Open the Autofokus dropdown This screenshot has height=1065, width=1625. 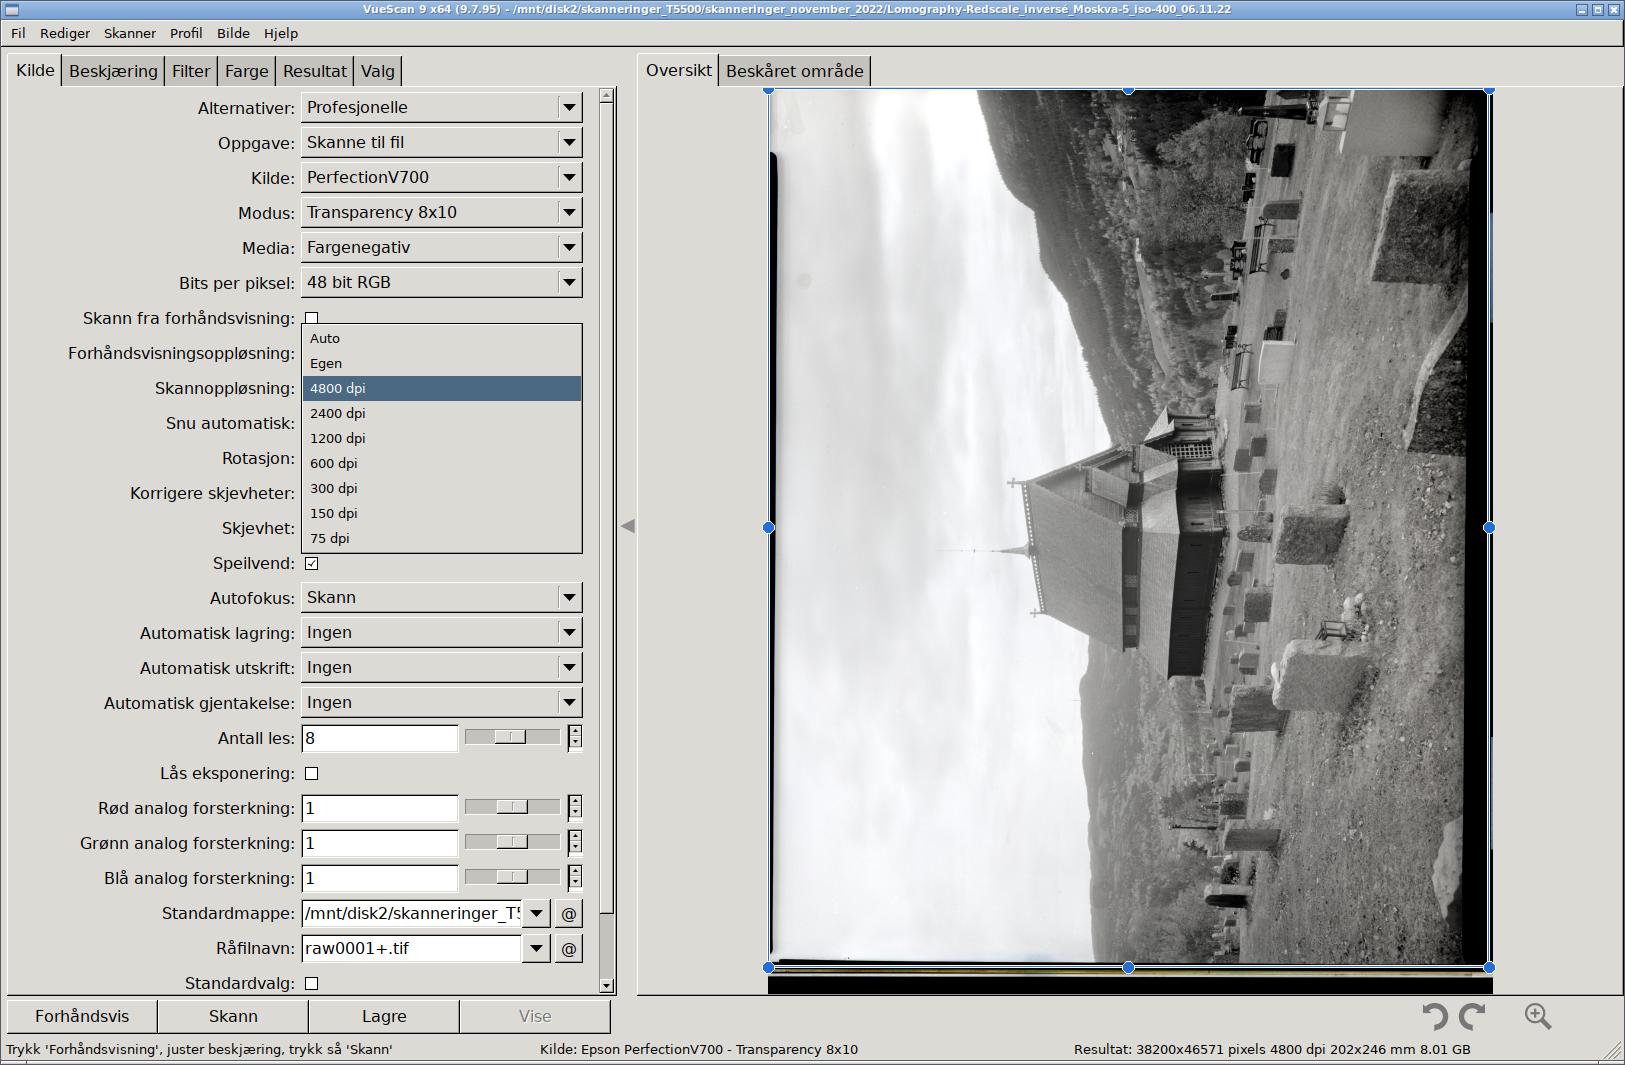click(441, 597)
